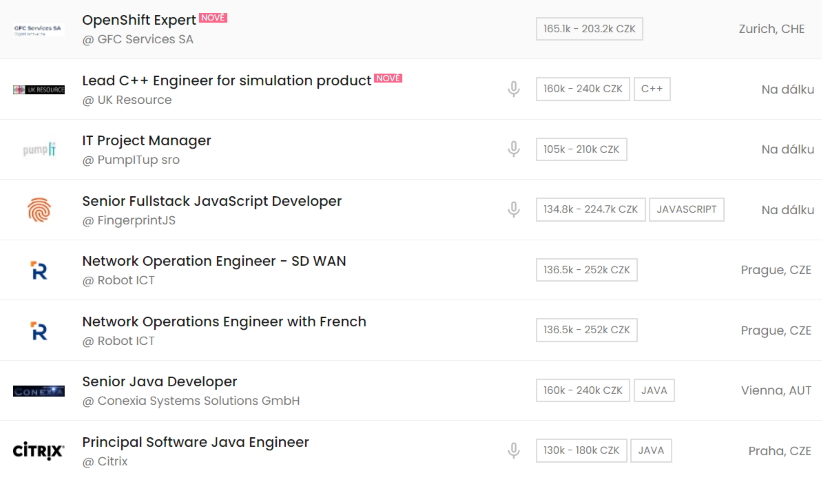This screenshot has height=480, width=840.
Task: Select the JAVASCRIPT tag
Action: point(687,209)
